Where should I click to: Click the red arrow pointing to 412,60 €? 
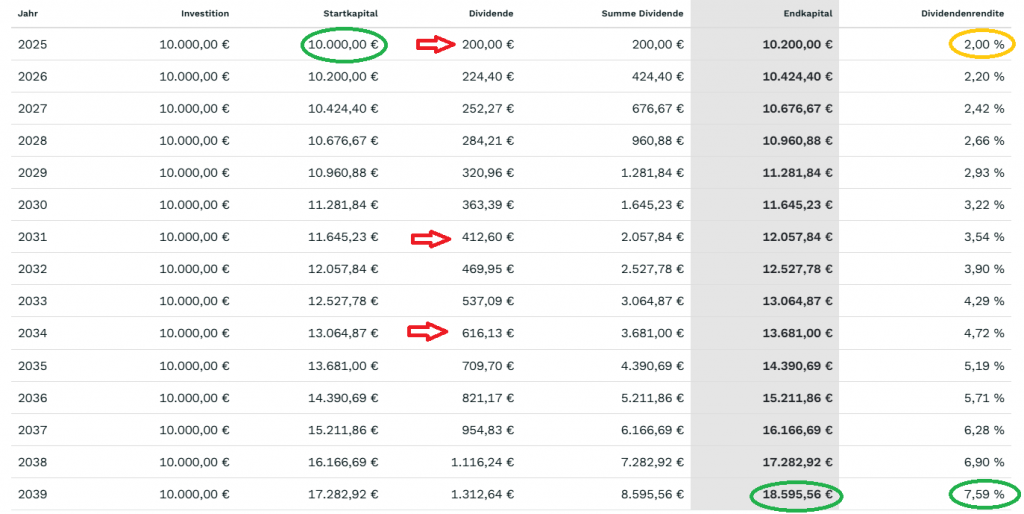point(430,237)
